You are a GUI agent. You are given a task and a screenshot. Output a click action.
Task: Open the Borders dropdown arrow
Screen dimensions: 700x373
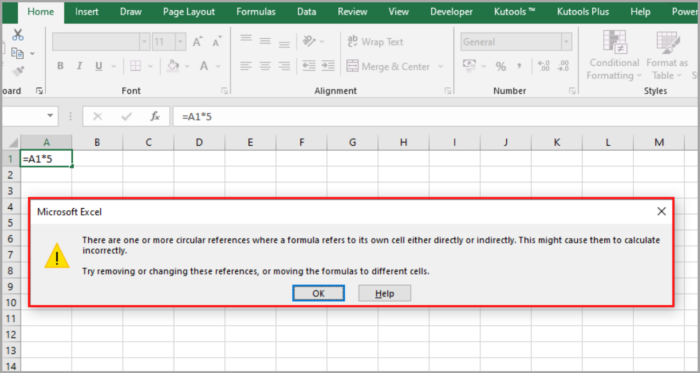(150, 66)
